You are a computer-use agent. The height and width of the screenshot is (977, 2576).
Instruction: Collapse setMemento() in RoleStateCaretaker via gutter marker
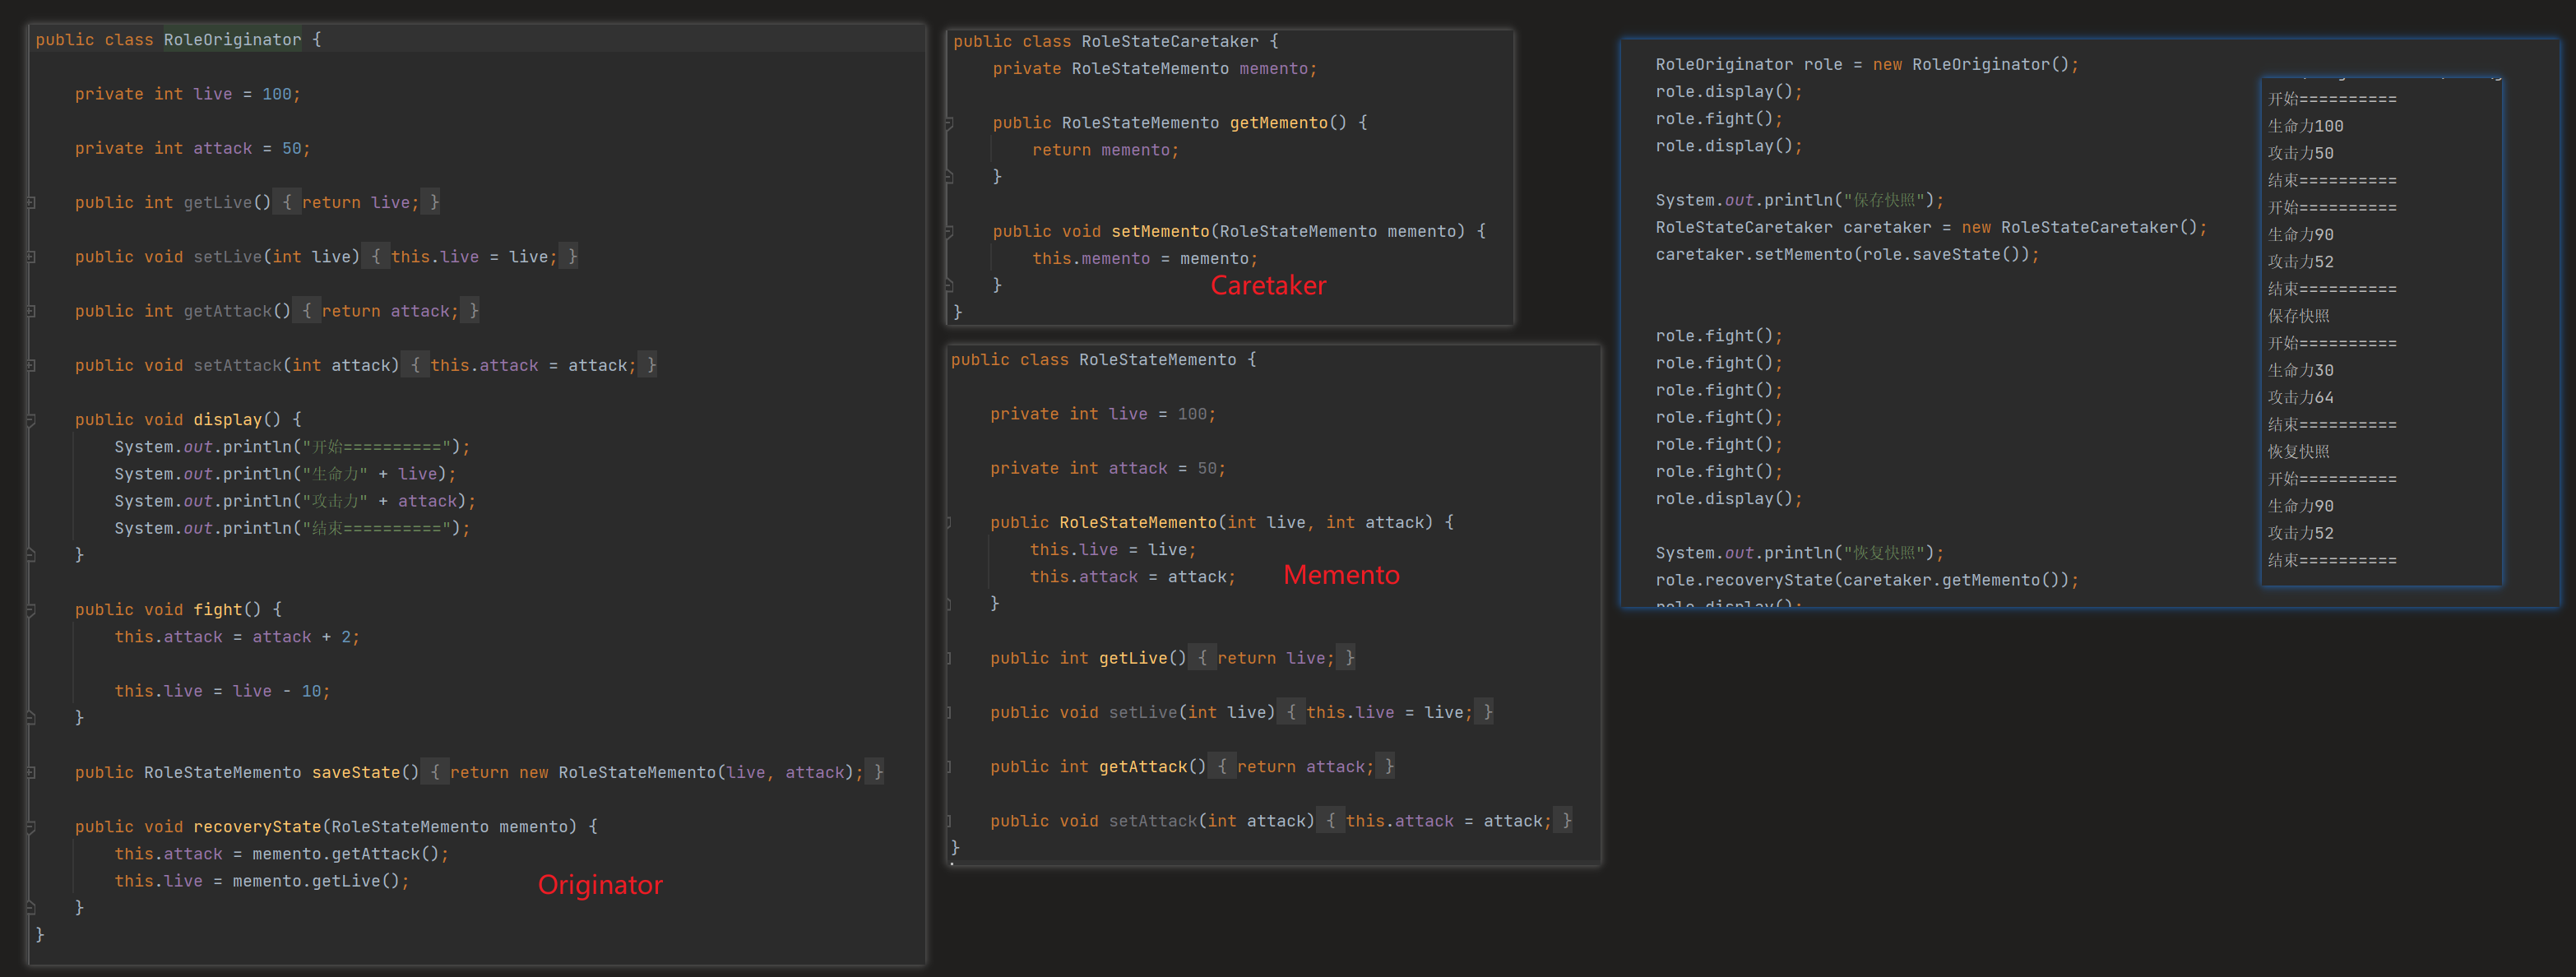949,232
